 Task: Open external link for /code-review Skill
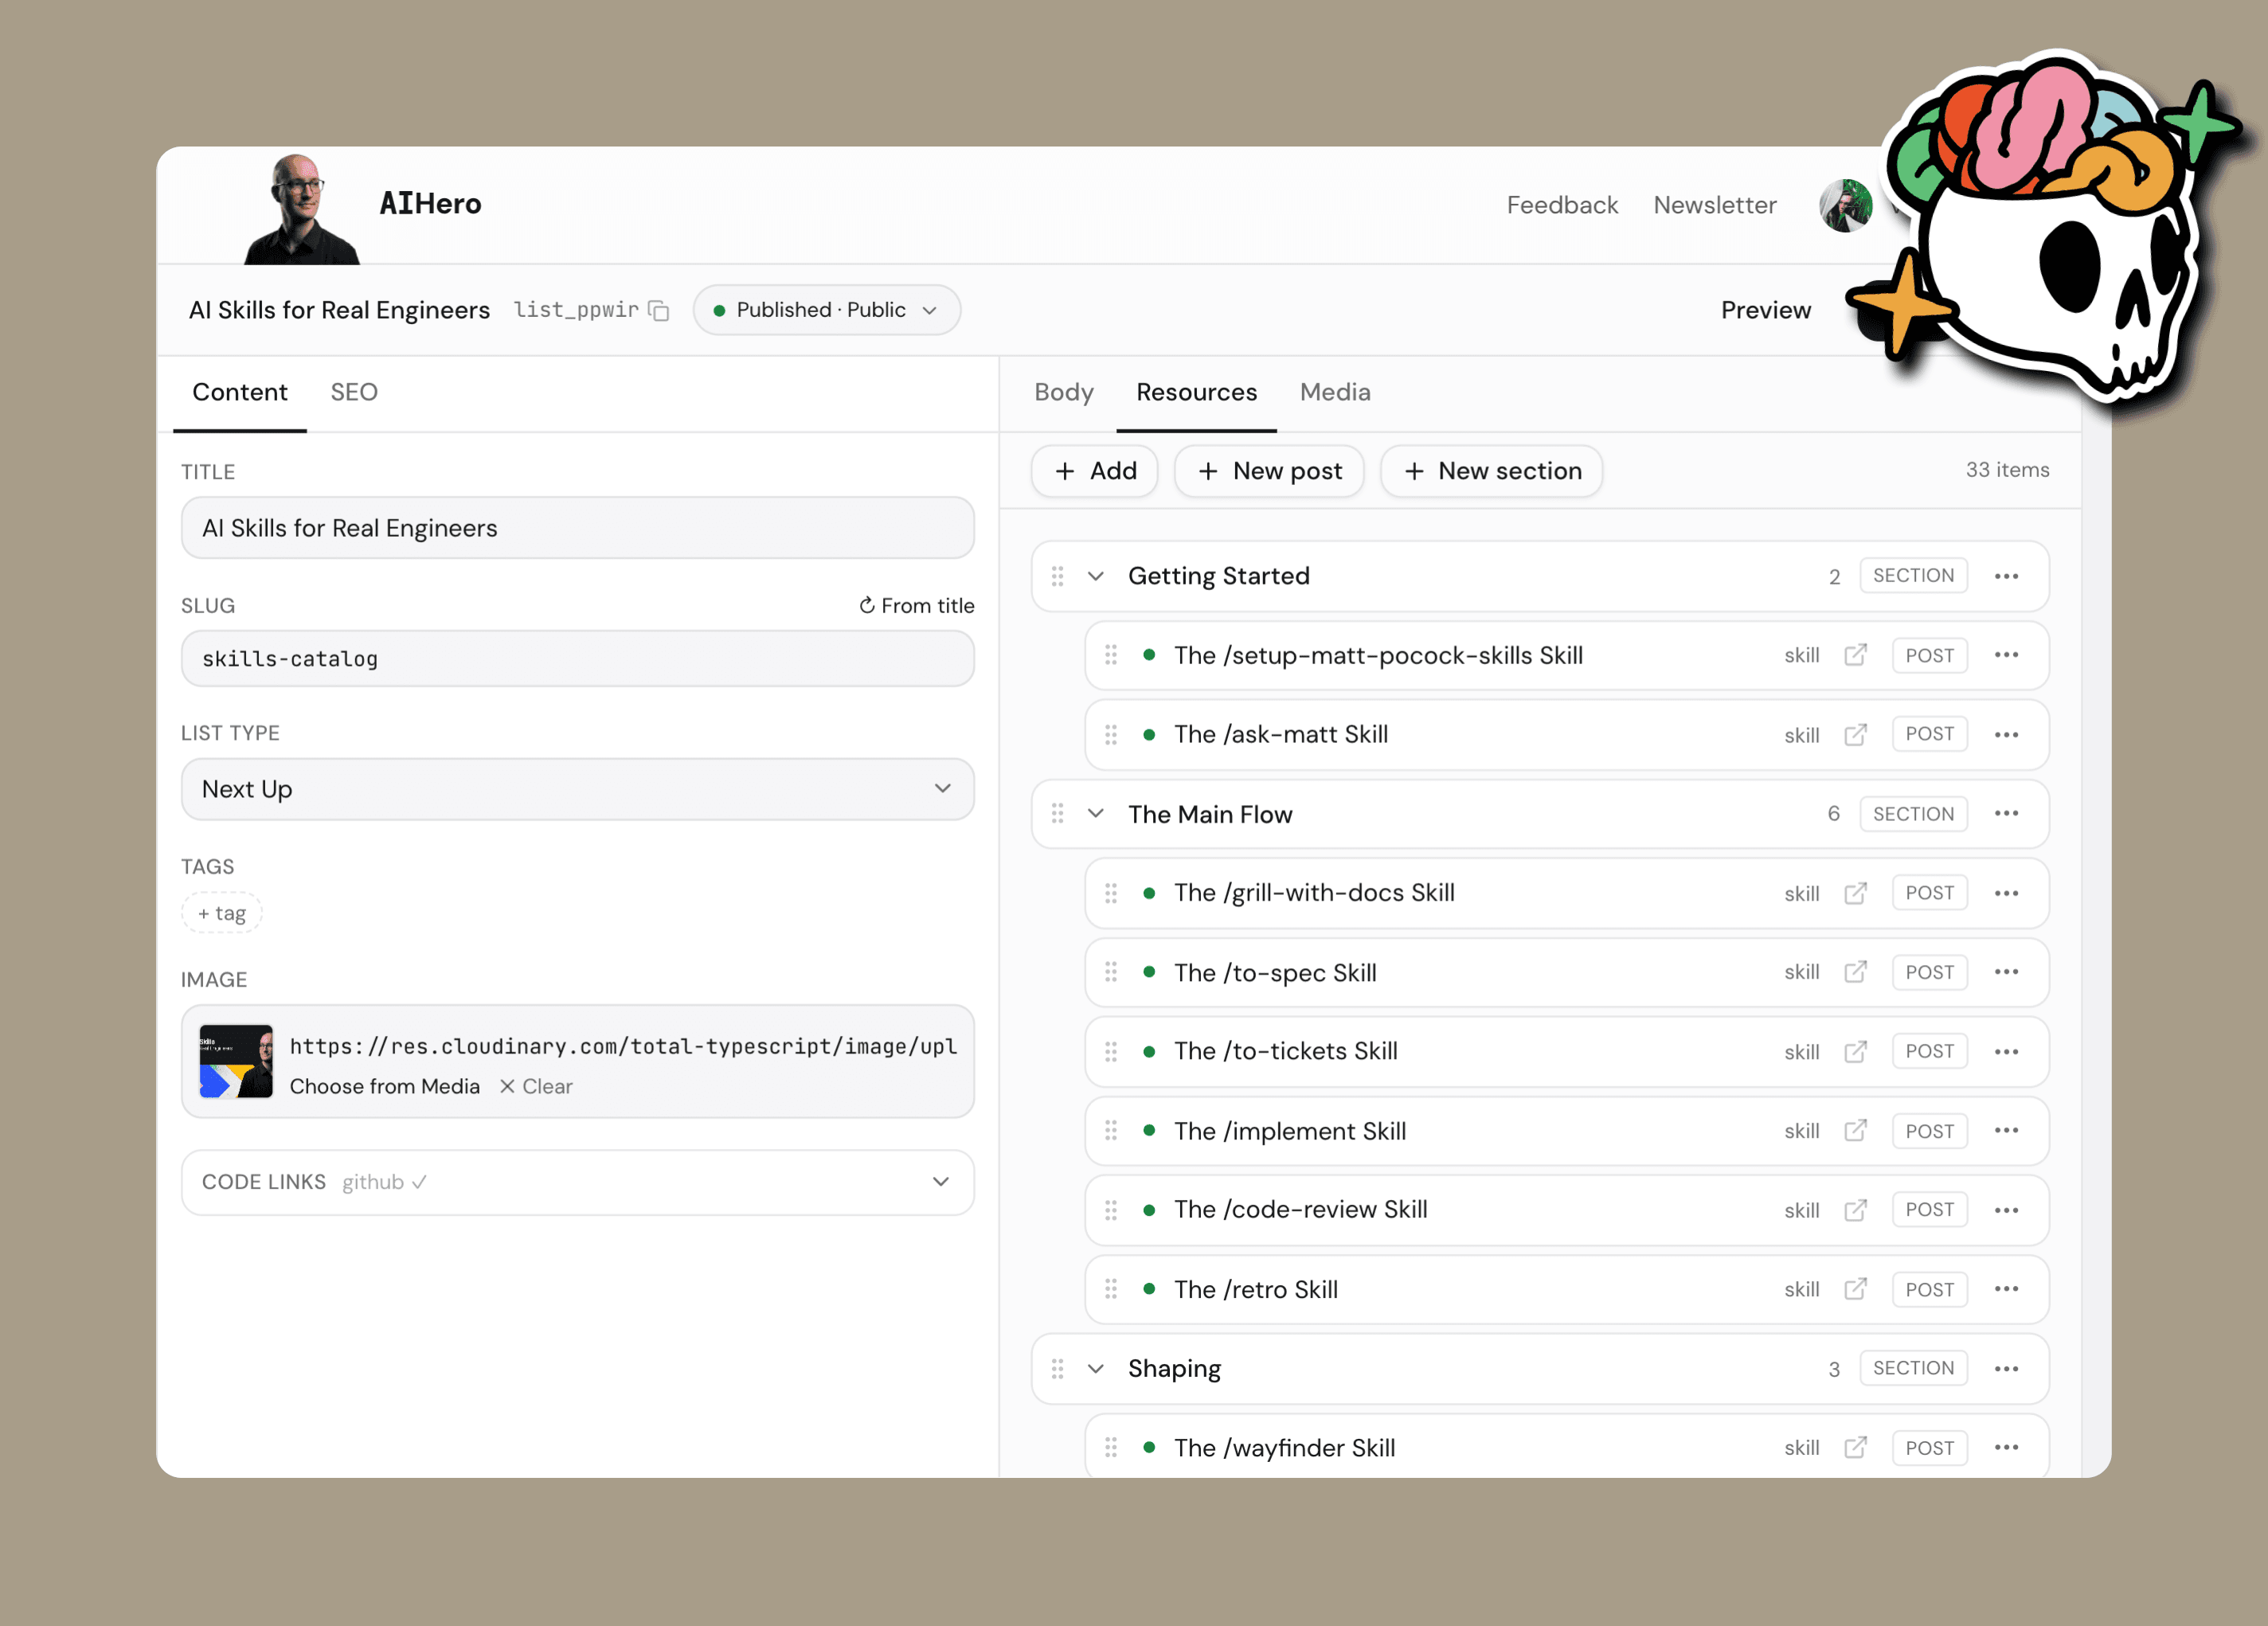tap(1855, 1210)
